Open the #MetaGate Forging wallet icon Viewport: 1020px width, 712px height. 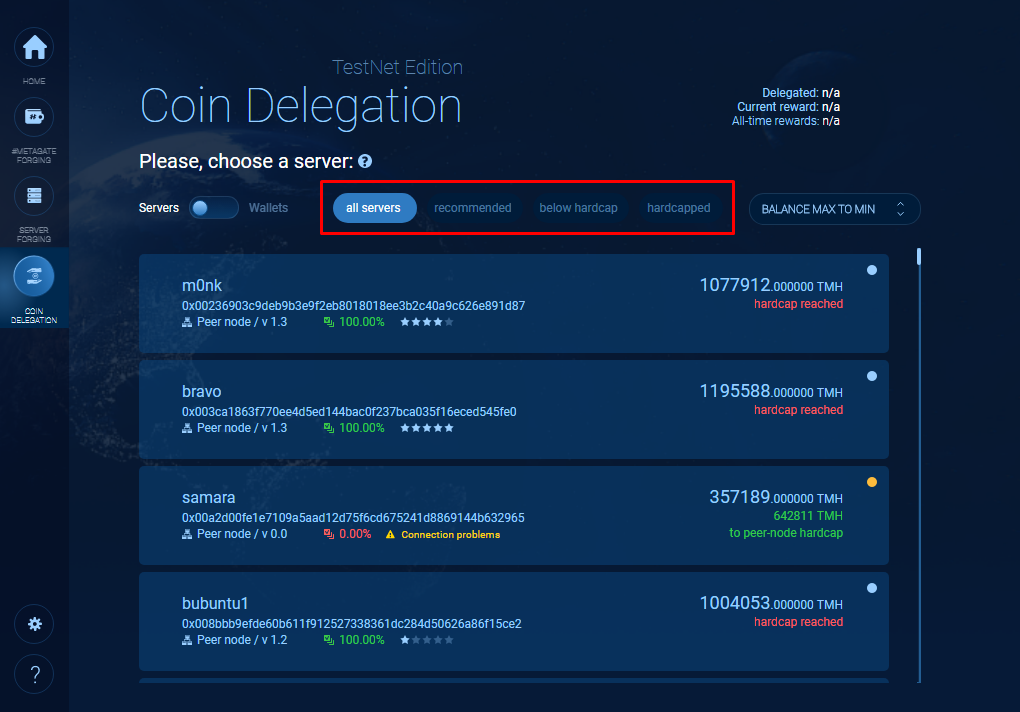34,117
